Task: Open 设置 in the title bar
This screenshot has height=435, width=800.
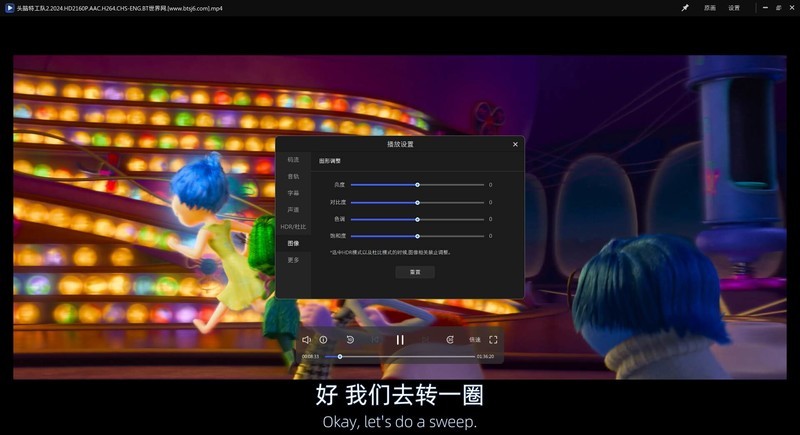Action: click(734, 8)
